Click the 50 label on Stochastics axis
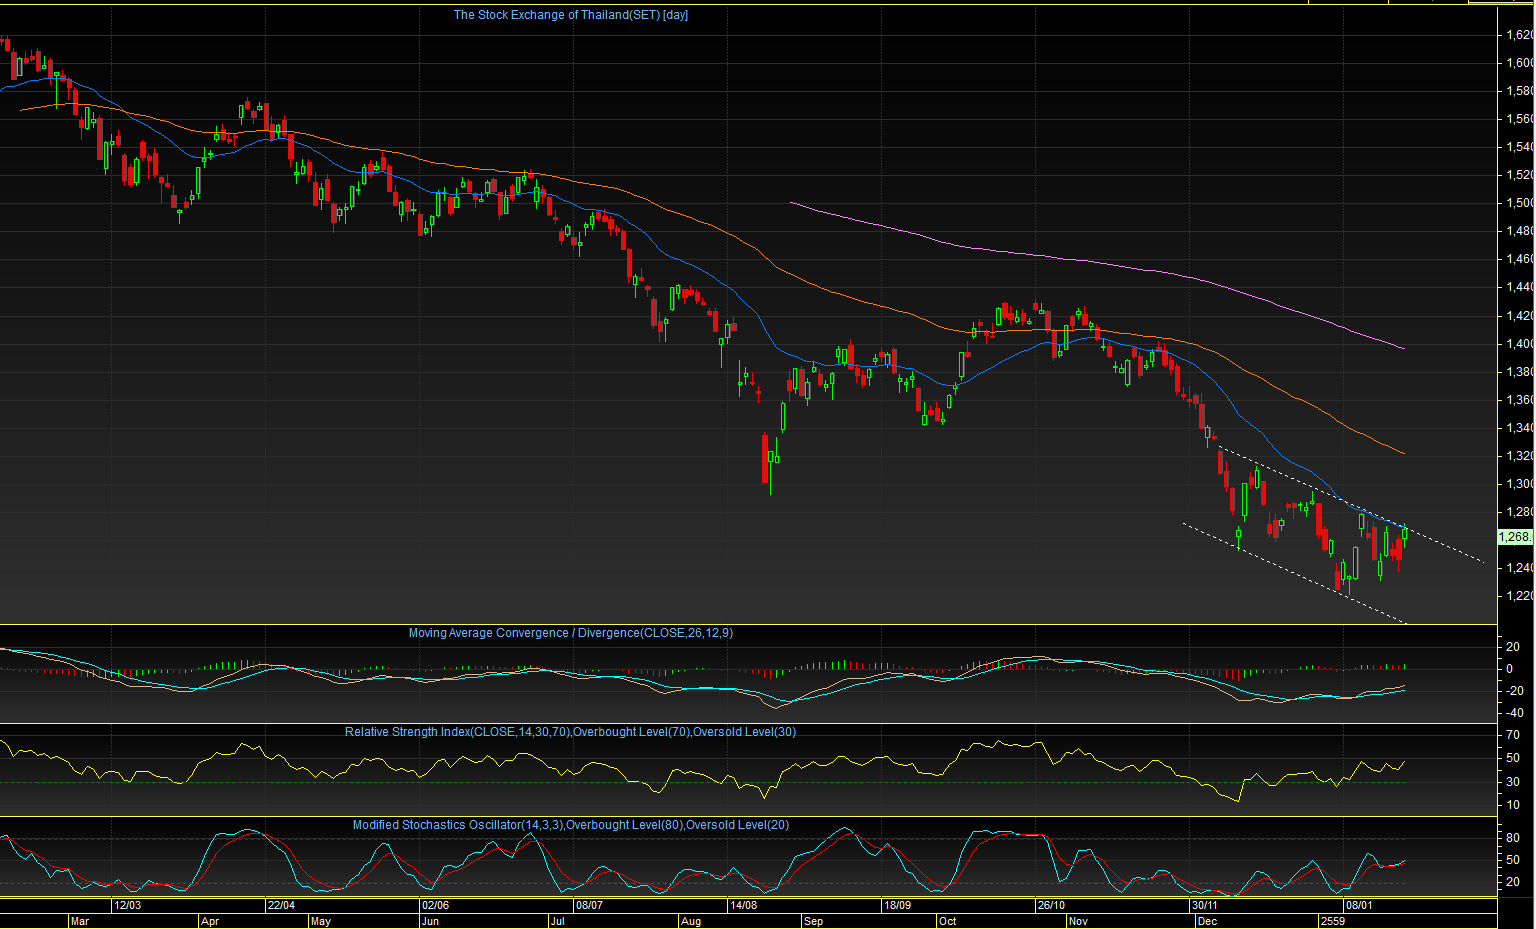This screenshot has height=929, width=1536. pyautogui.click(x=1513, y=860)
